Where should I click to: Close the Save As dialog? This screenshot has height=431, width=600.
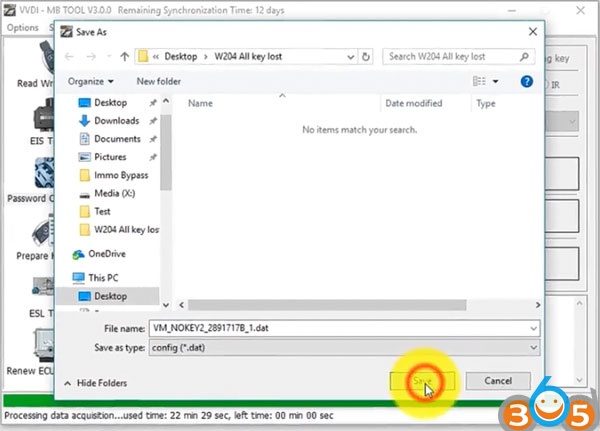pos(532,32)
